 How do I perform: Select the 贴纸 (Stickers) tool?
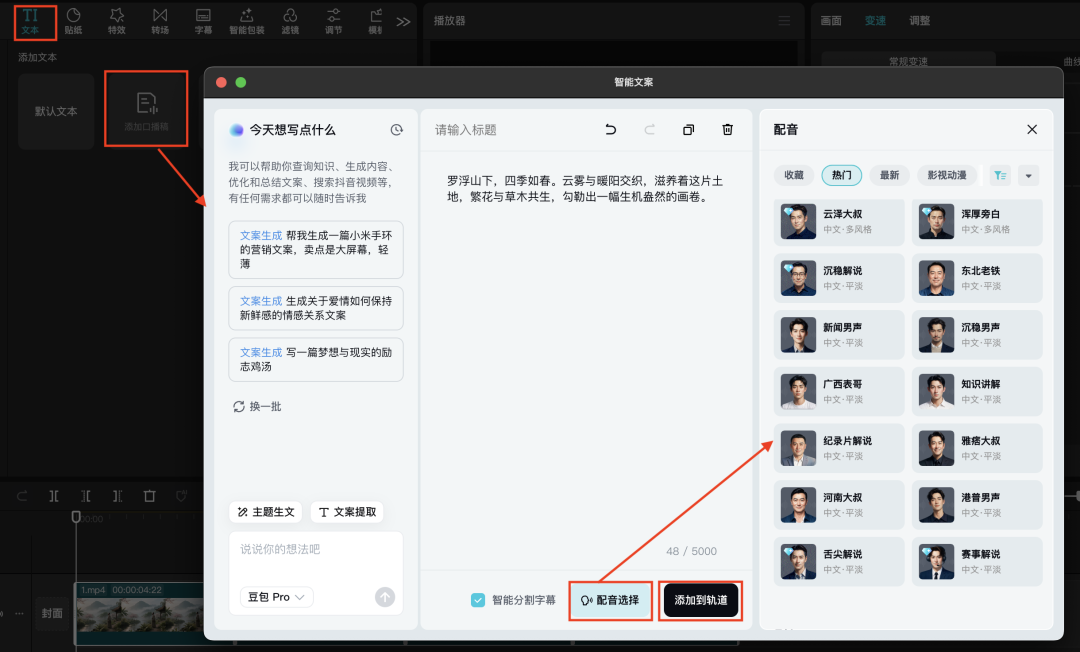click(74, 20)
